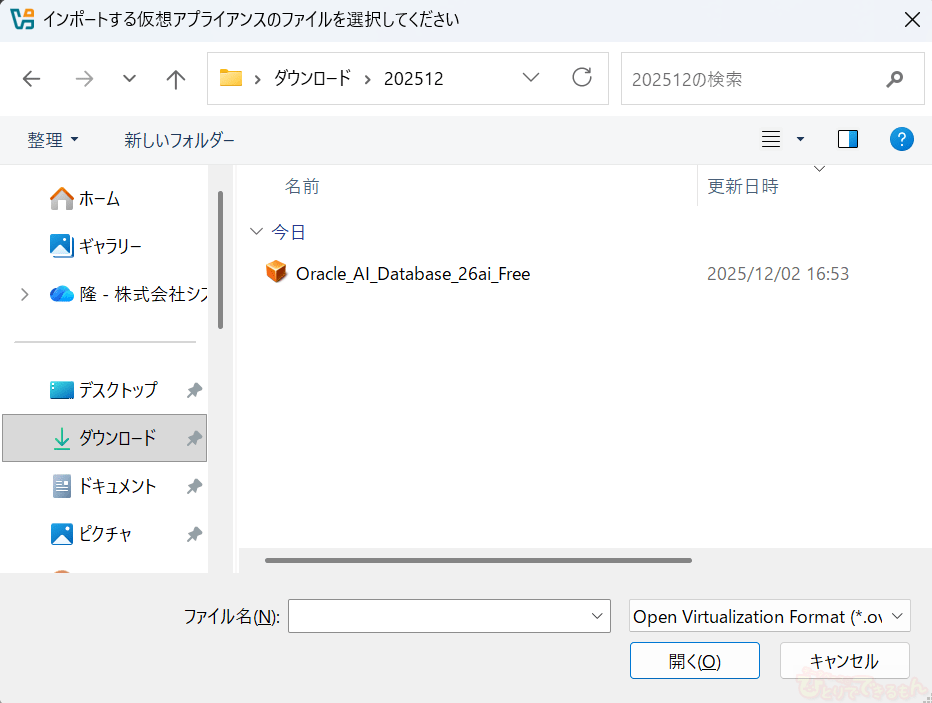
Task: Select the Oracle_AI_Database_26ai_Free file
Action: pyautogui.click(x=412, y=273)
